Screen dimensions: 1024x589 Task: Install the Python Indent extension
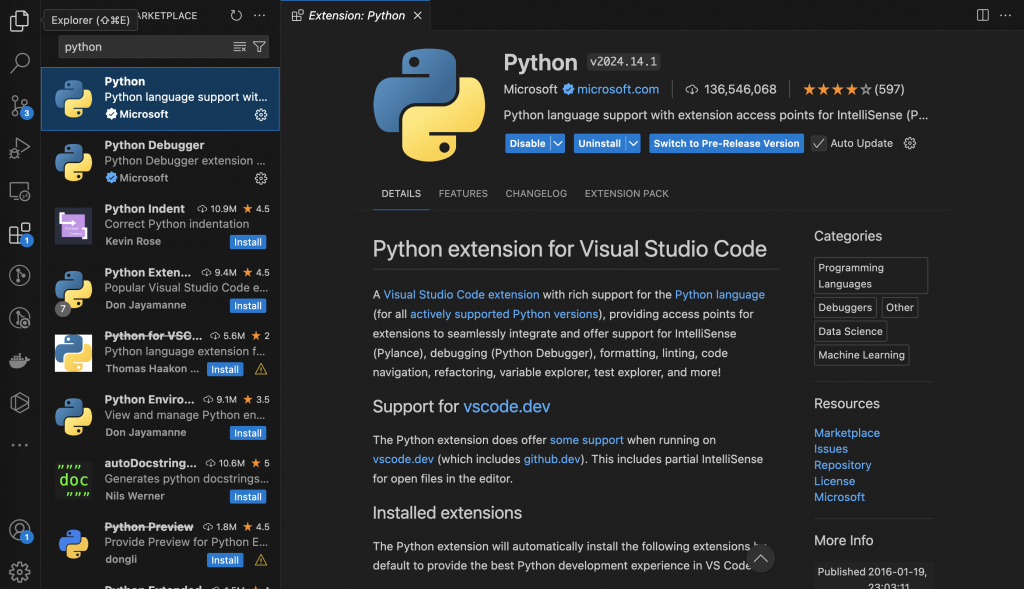248,242
